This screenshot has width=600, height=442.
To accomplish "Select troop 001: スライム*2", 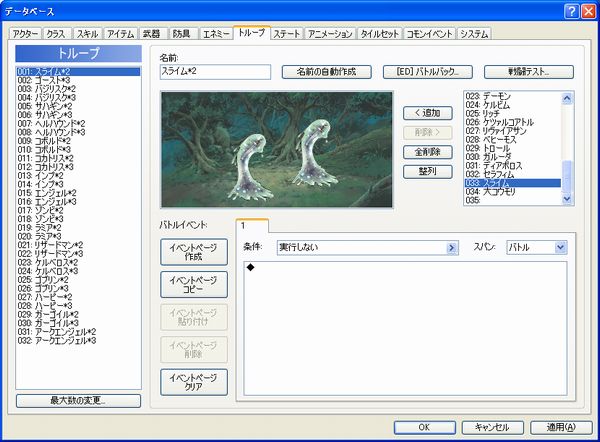I will [78, 72].
